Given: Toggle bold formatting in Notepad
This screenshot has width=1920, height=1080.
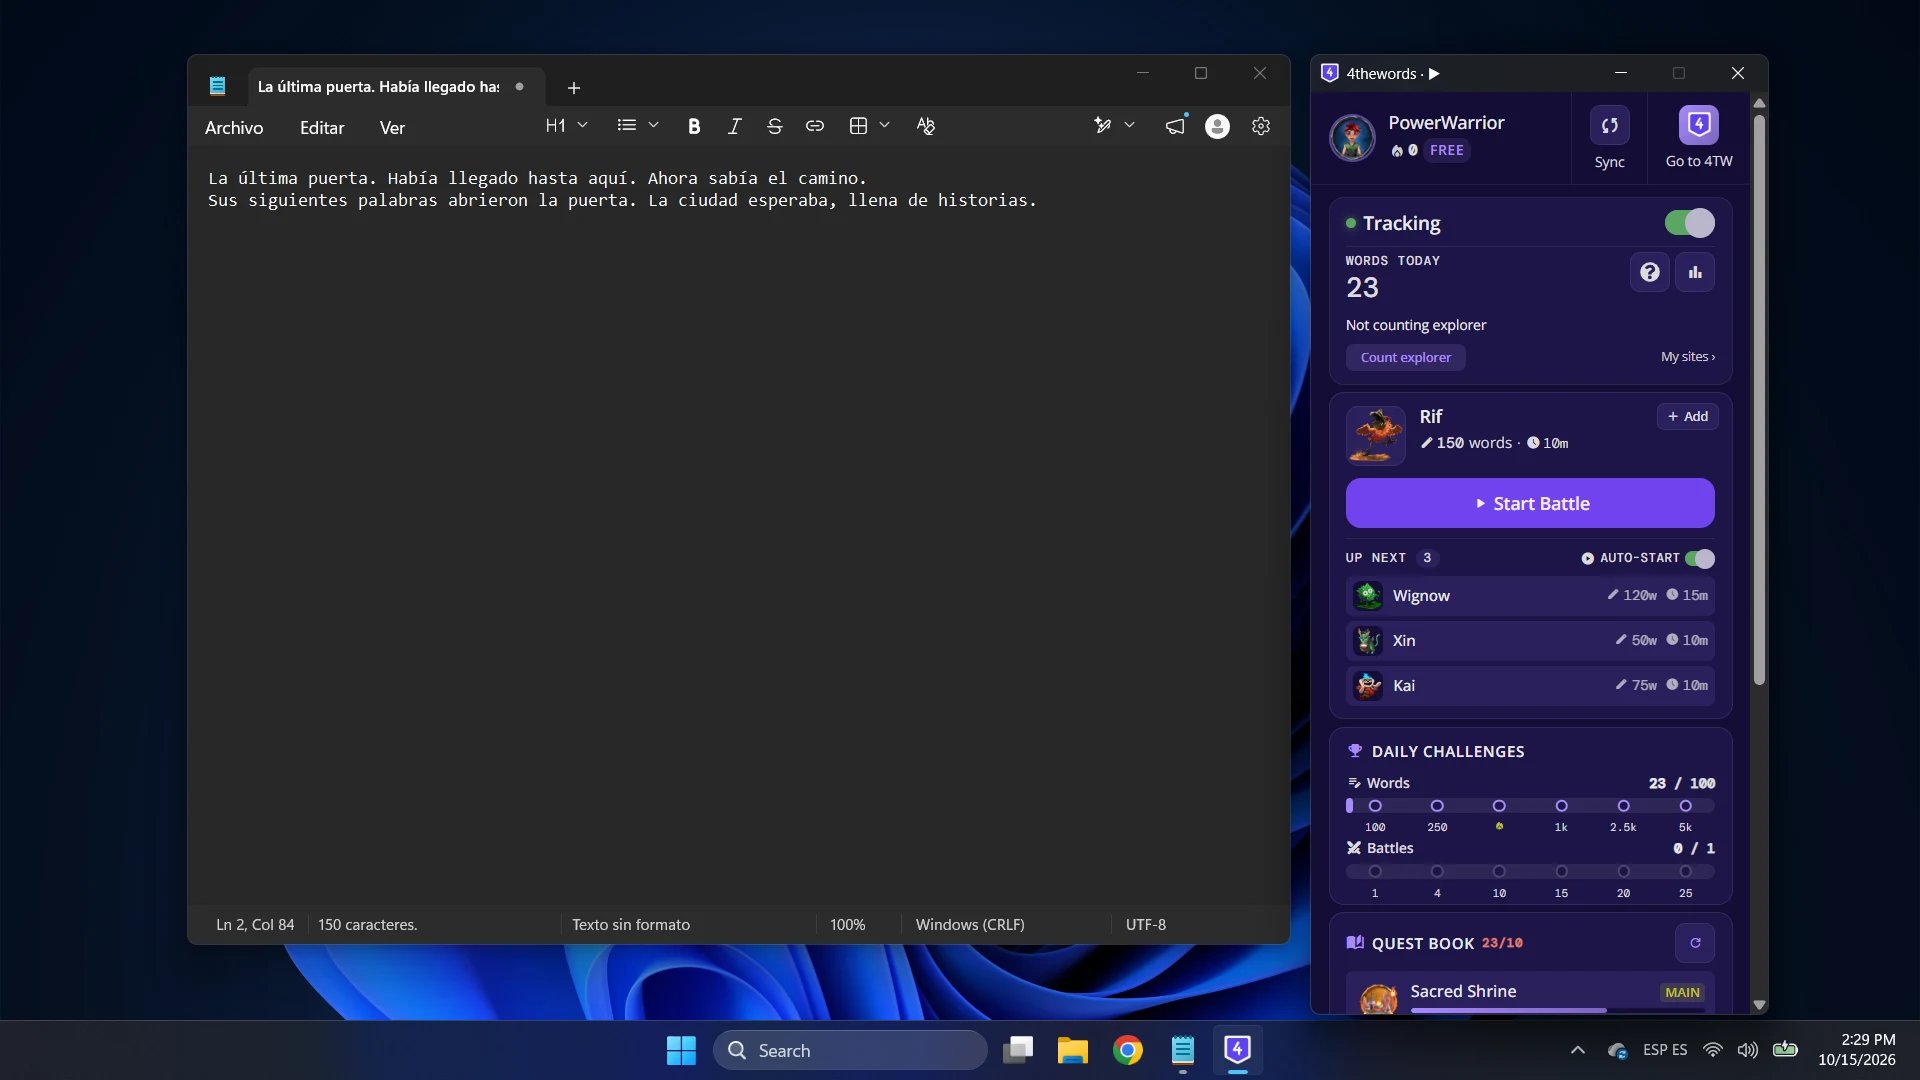Looking at the screenshot, I should click(x=694, y=126).
